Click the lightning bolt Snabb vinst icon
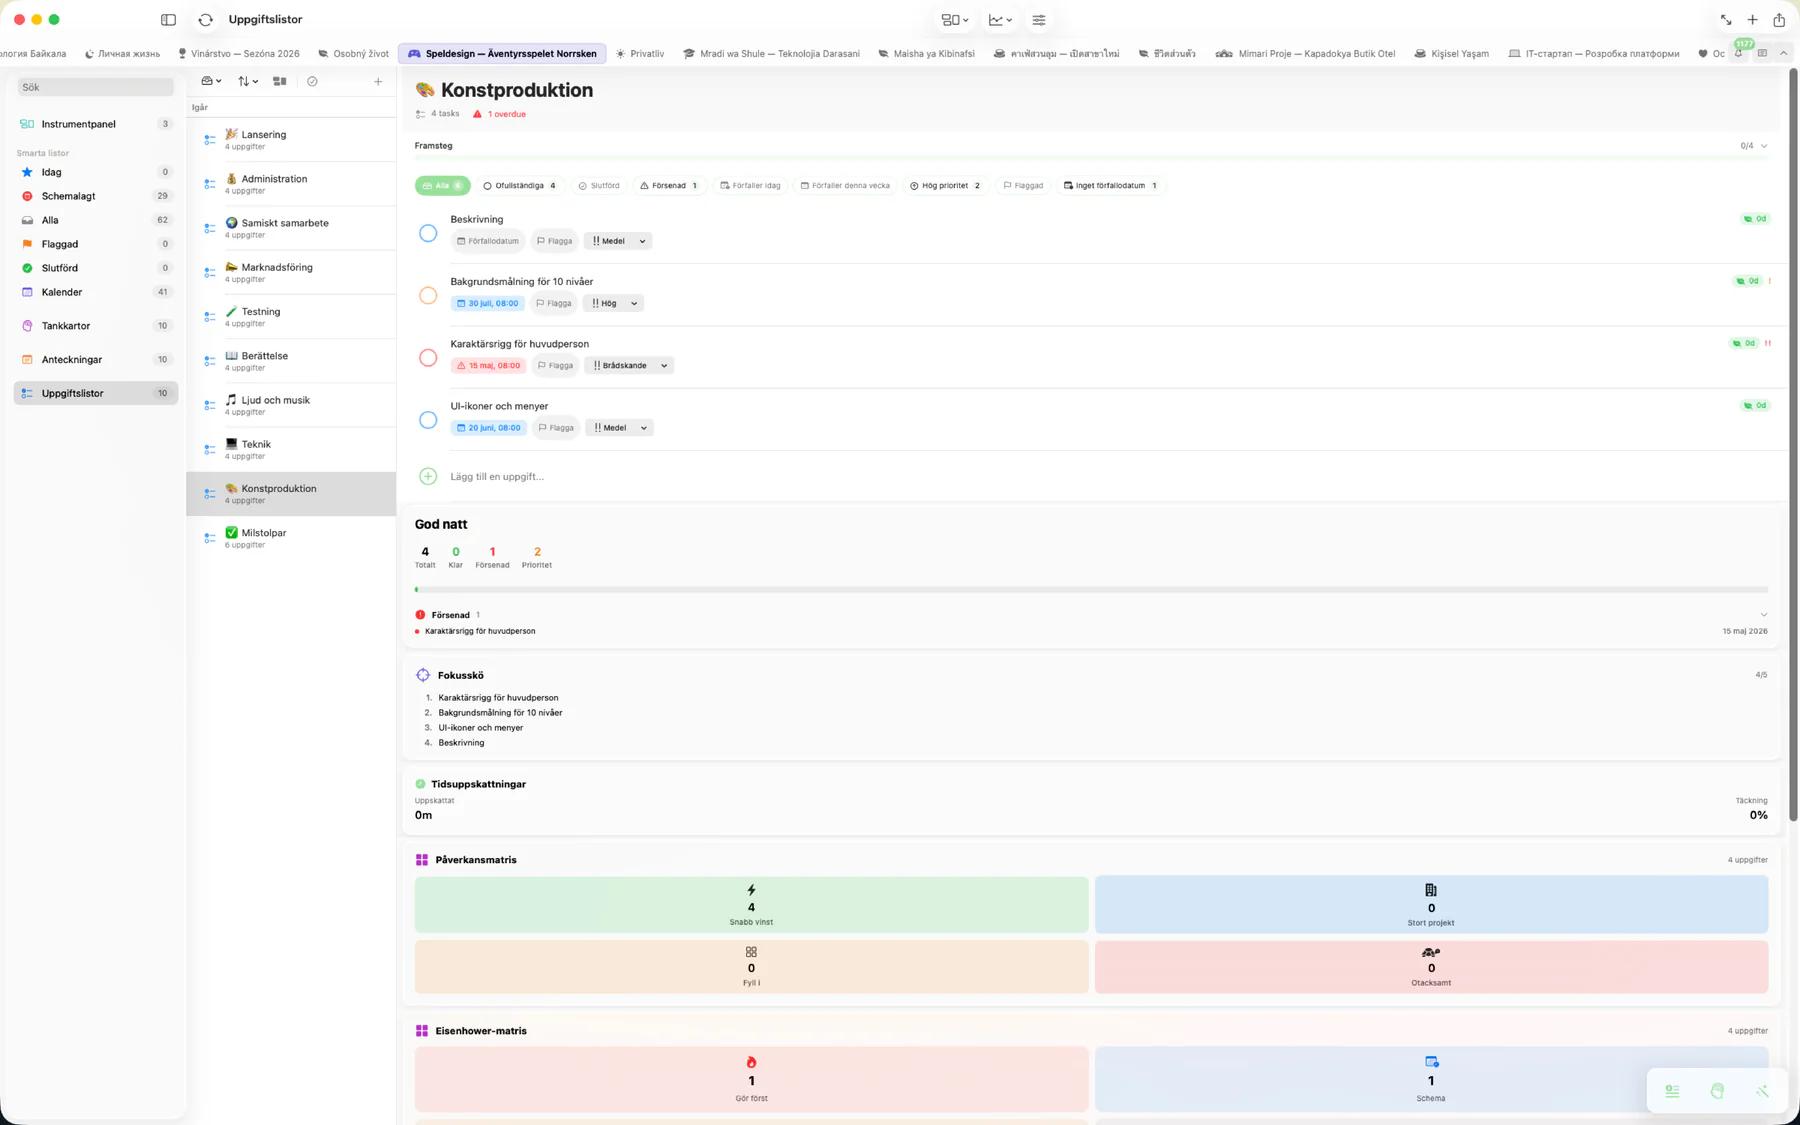The height and width of the screenshot is (1125, 1800). coord(751,890)
